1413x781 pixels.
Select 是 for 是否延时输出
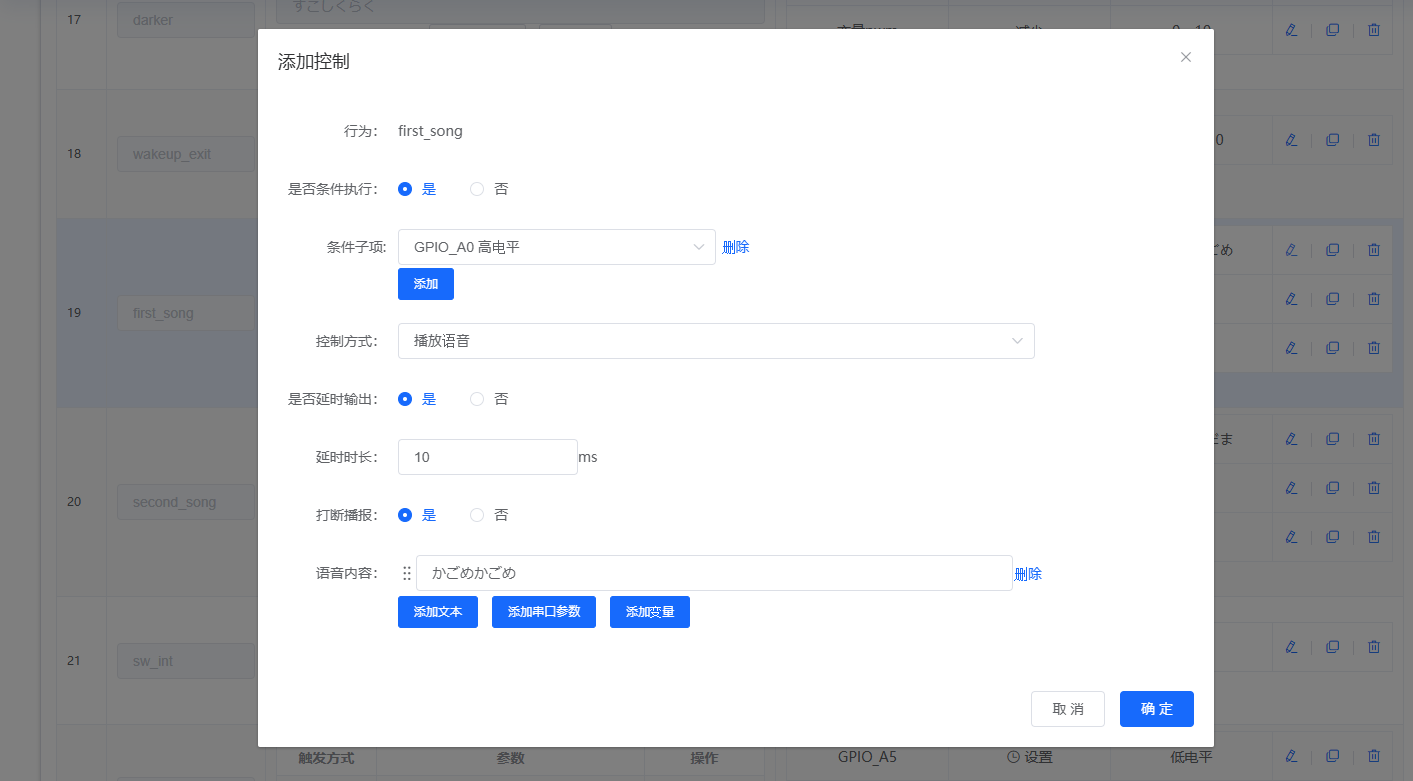405,399
